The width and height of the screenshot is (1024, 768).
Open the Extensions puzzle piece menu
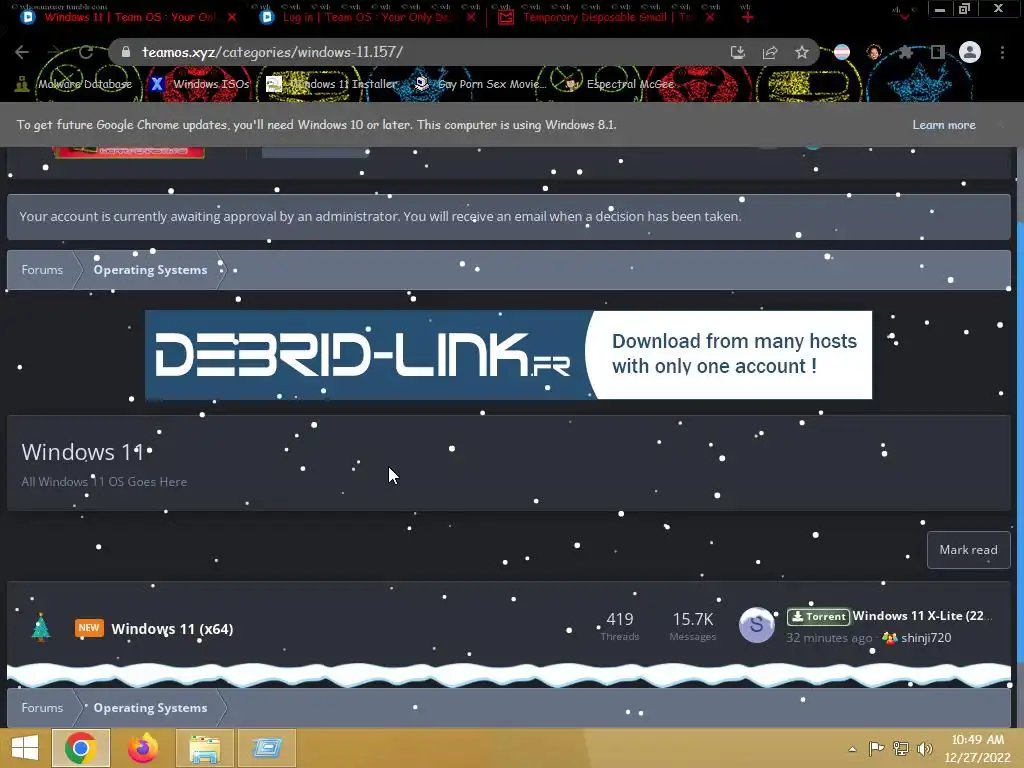[x=906, y=52]
